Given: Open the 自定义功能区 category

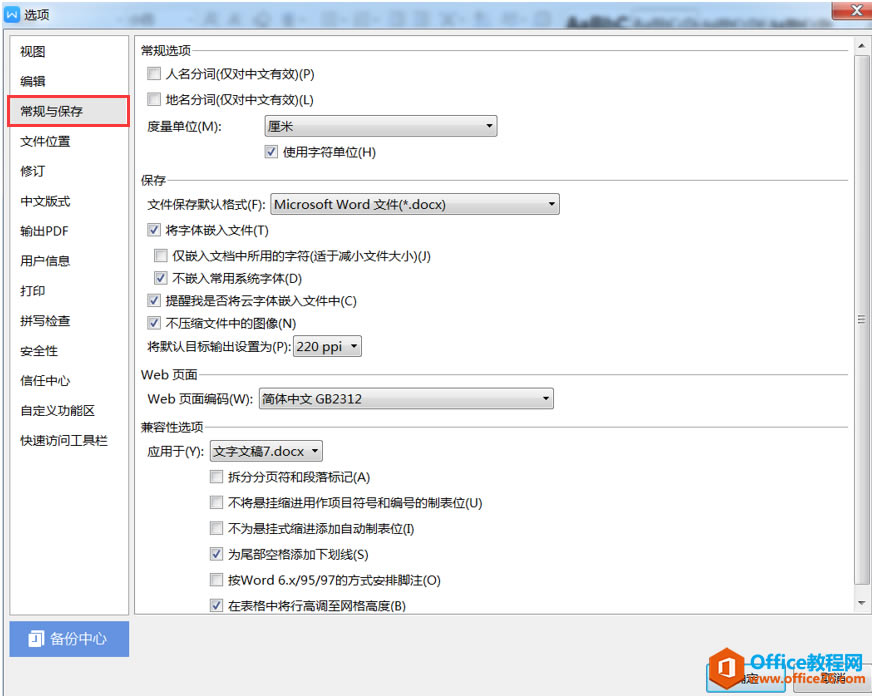Looking at the screenshot, I should tap(57, 411).
